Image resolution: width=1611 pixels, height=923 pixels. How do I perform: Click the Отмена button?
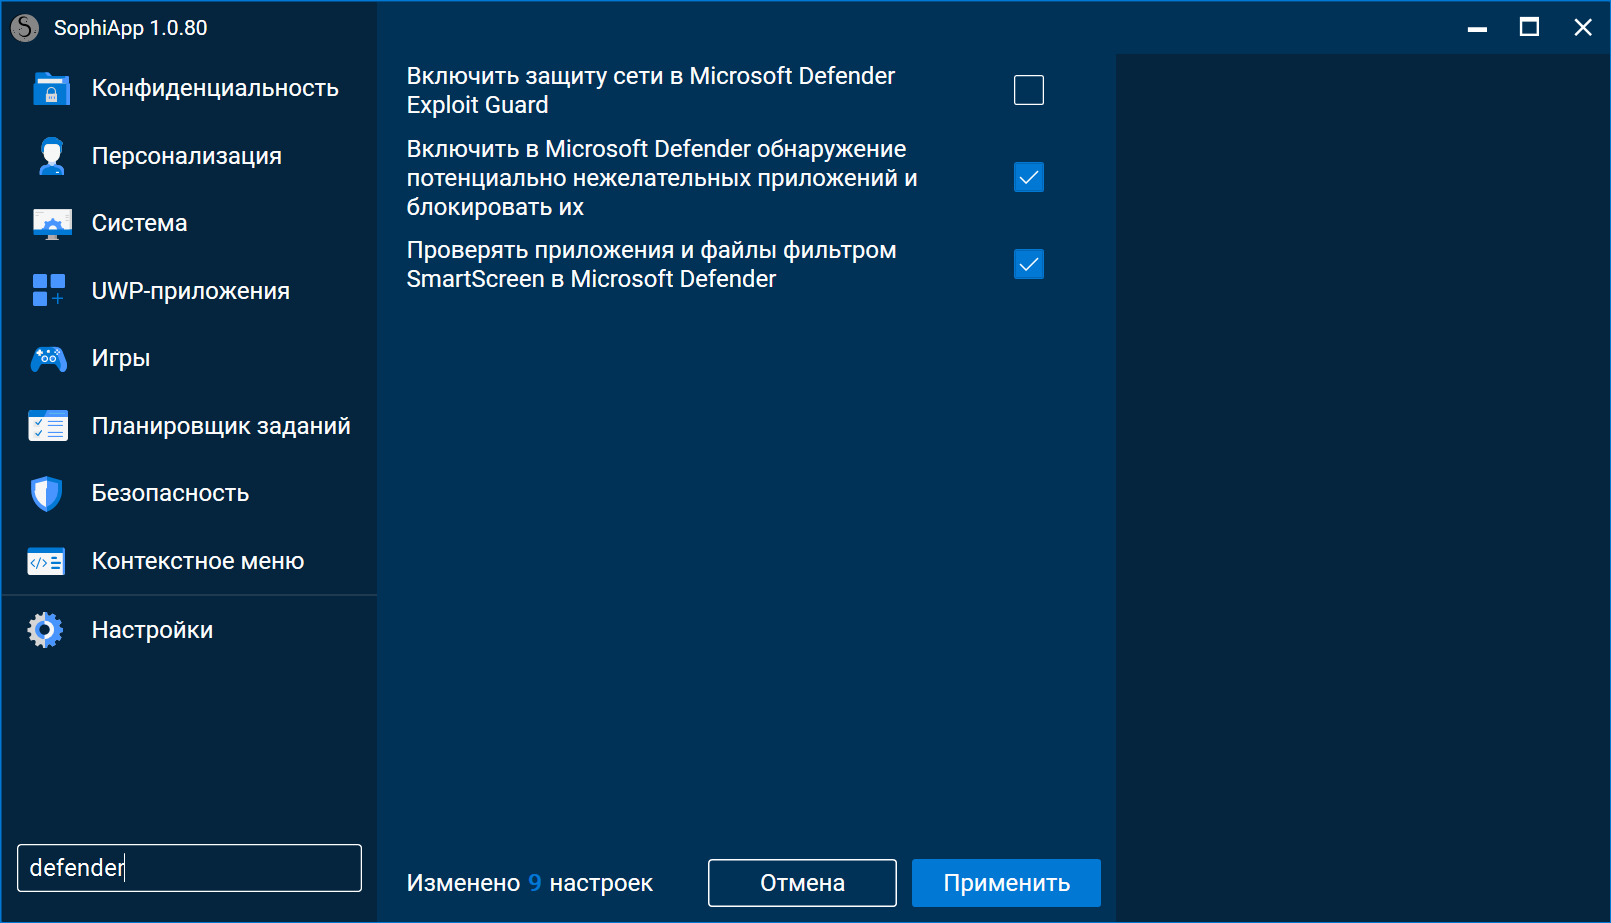pyautogui.click(x=802, y=883)
